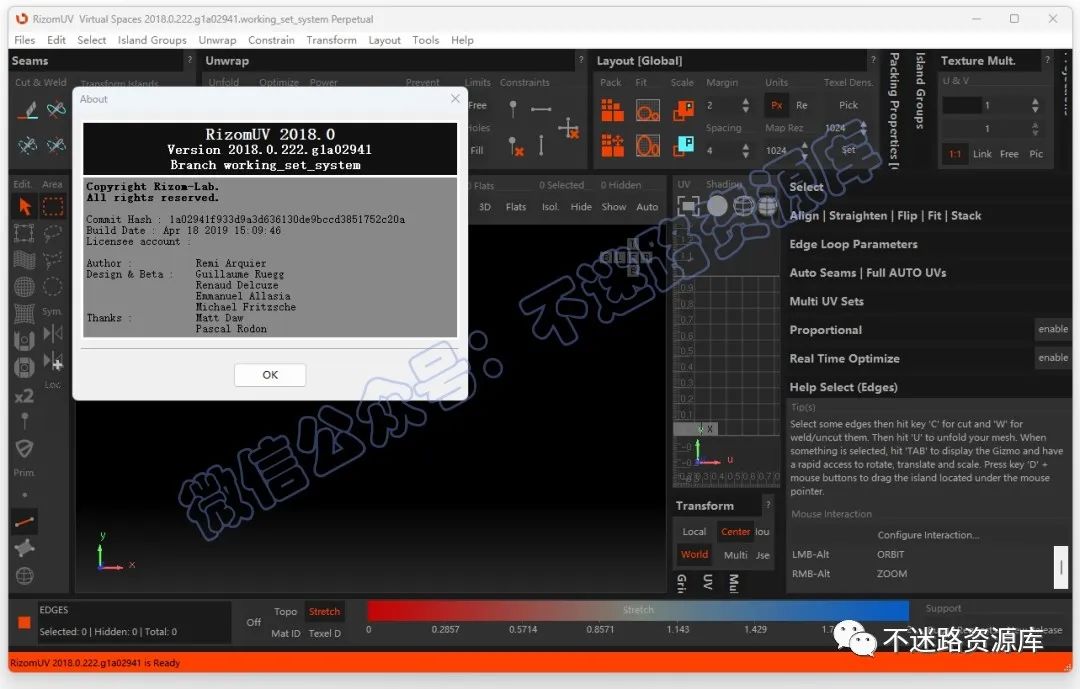Click the cyan Scale icon in Layout

[x=683, y=145]
